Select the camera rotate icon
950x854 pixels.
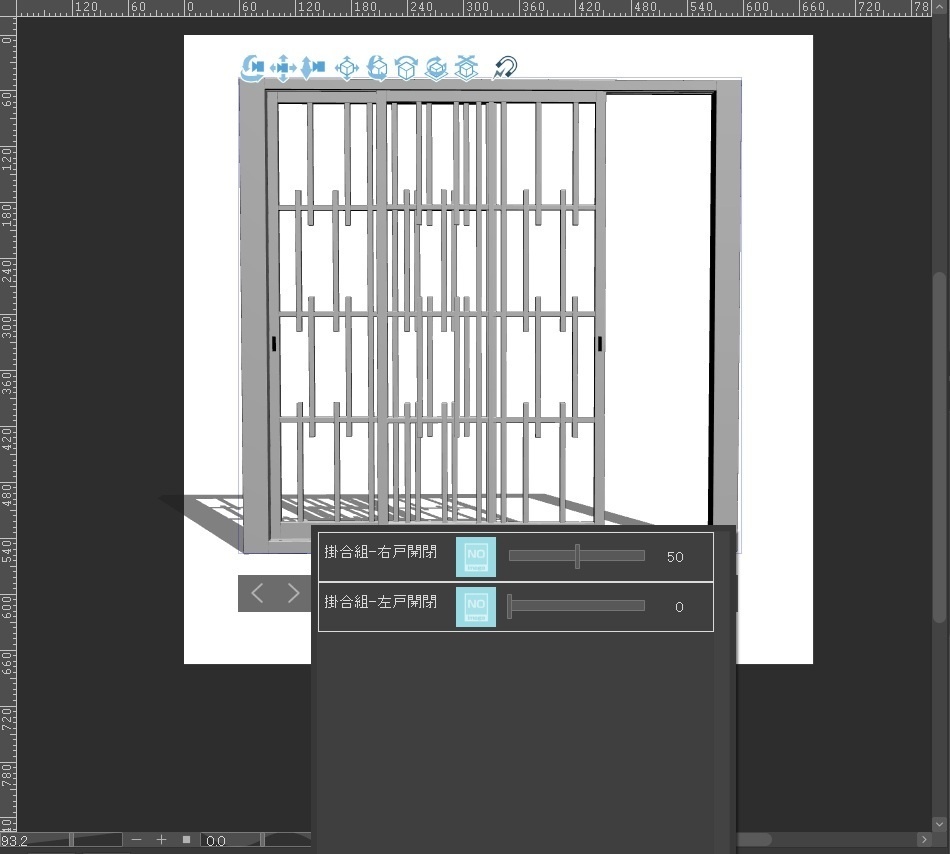click(252, 67)
